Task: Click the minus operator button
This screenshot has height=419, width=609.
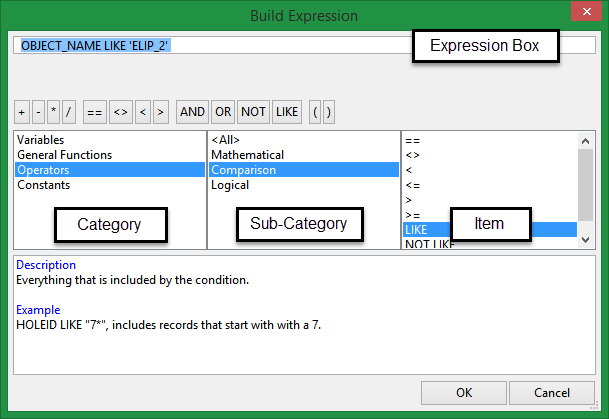Action: (37, 112)
